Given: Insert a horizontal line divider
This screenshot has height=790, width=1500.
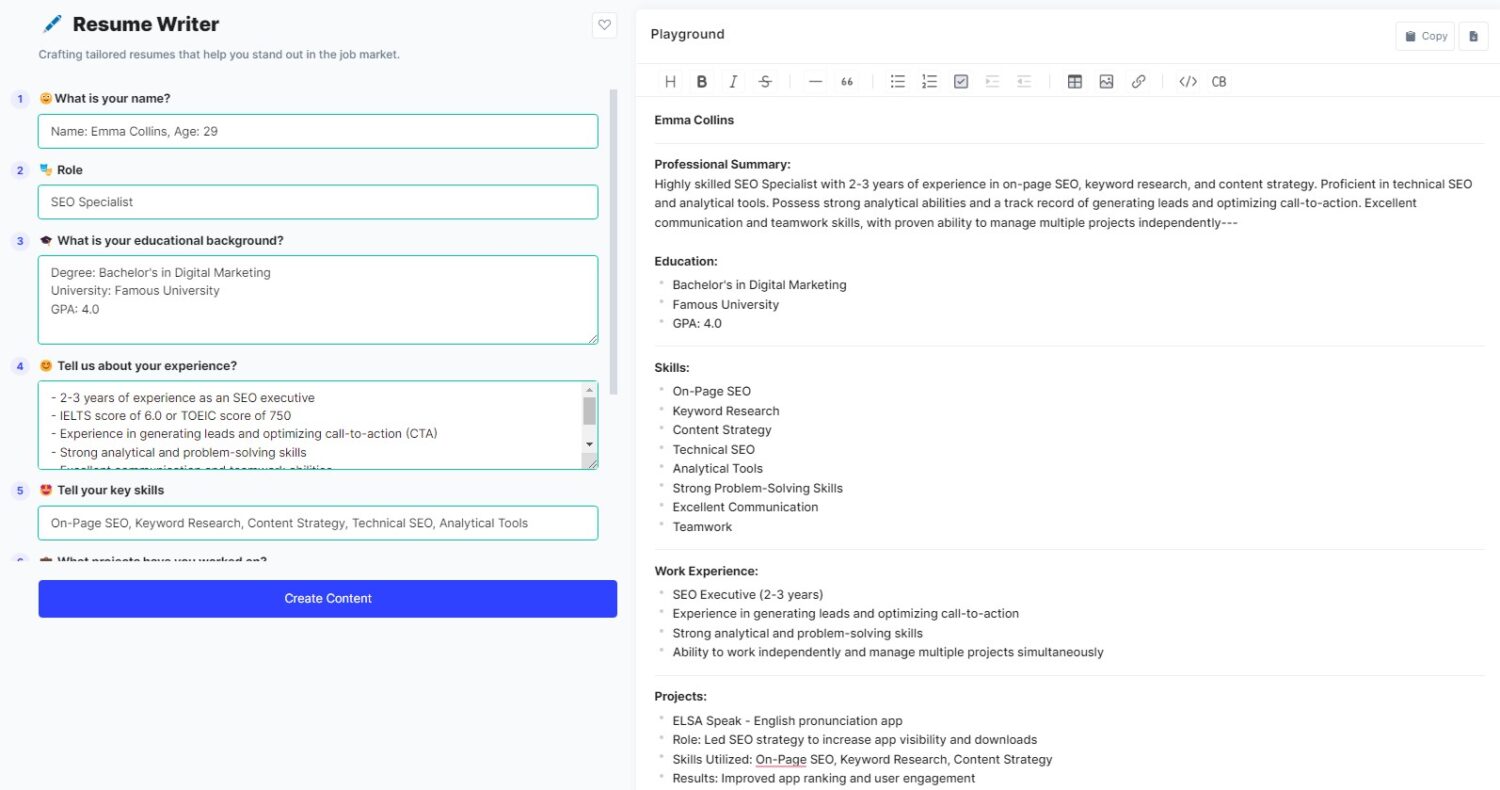Looking at the screenshot, I should click(x=815, y=82).
